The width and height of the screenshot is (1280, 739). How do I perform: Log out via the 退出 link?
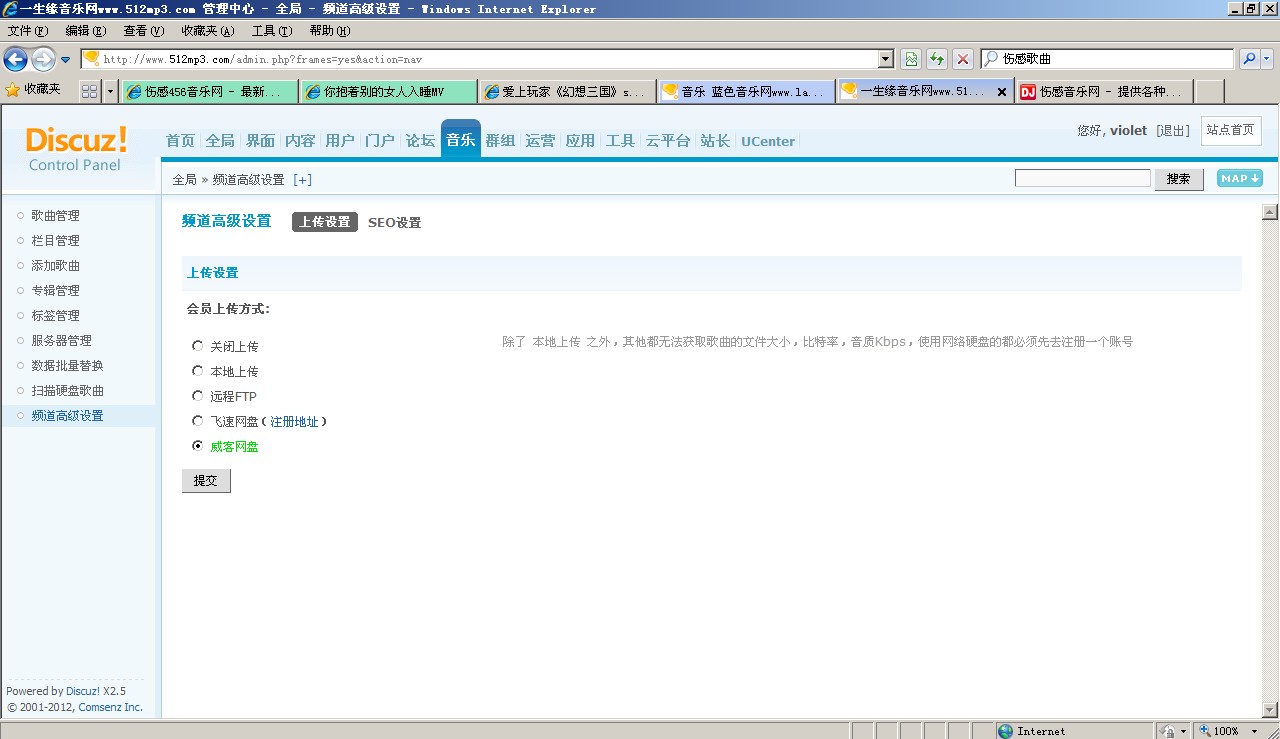pos(1173,131)
